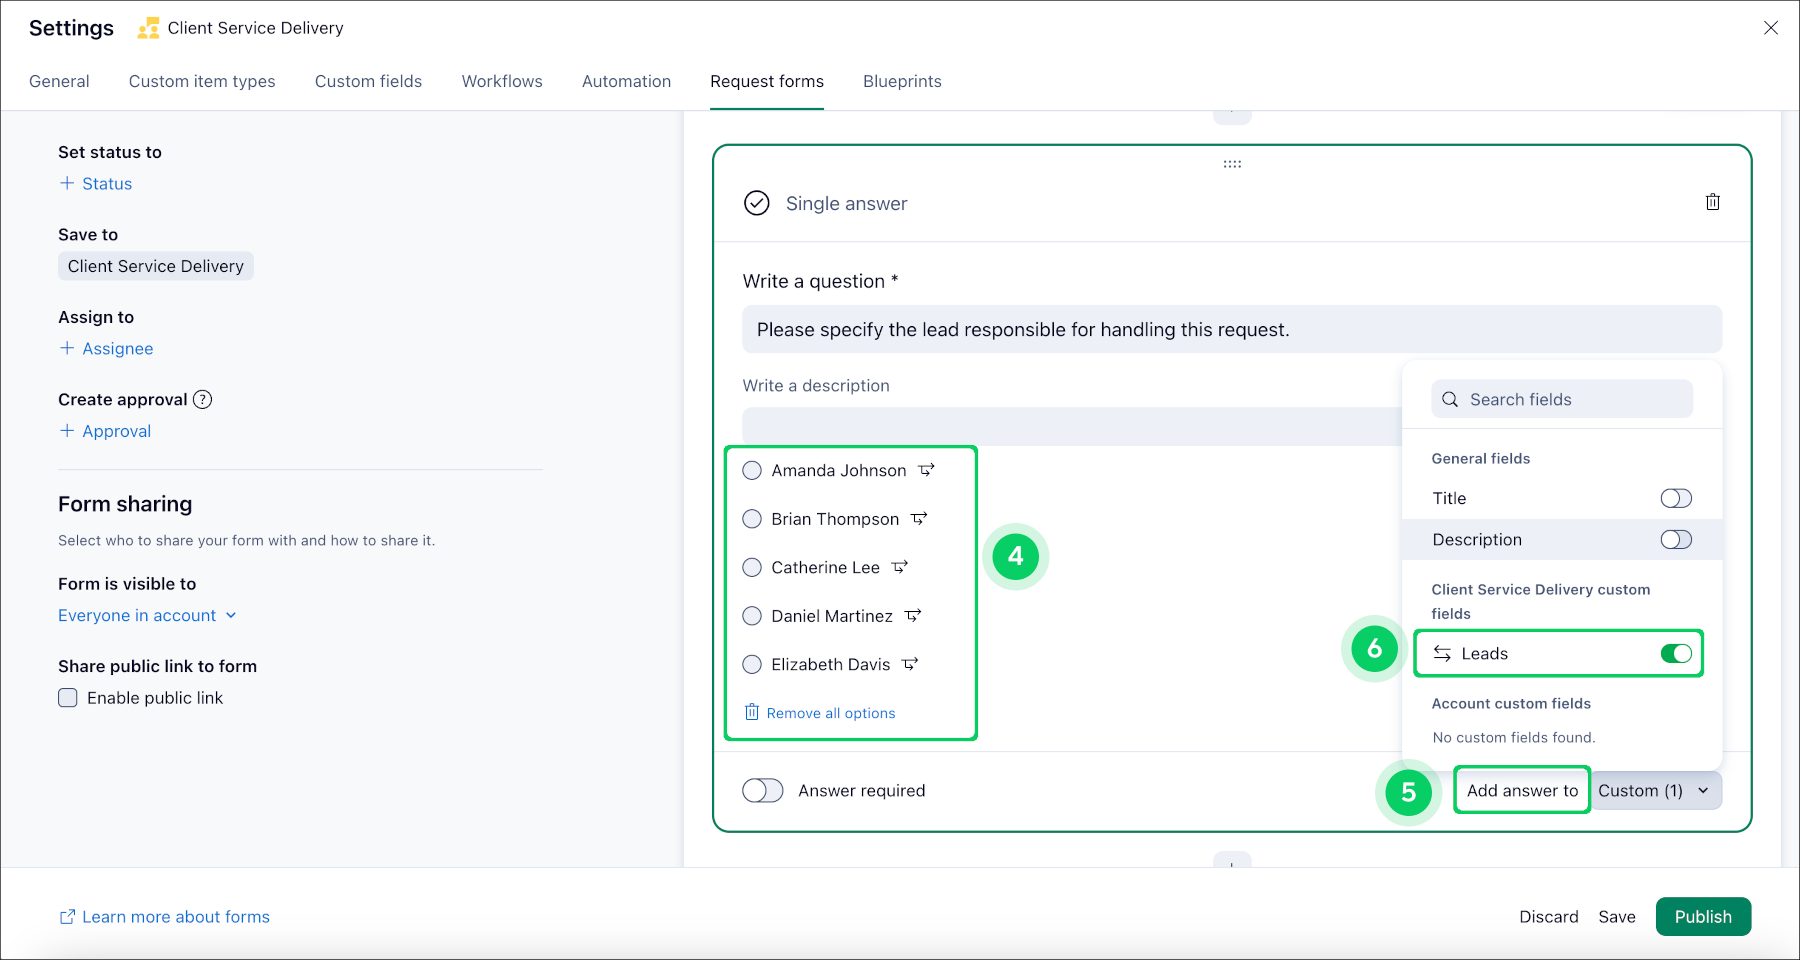Image resolution: width=1800 pixels, height=960 pixels.
Task: Select the Amanda Johnson radio option
Action: (752, 470)
